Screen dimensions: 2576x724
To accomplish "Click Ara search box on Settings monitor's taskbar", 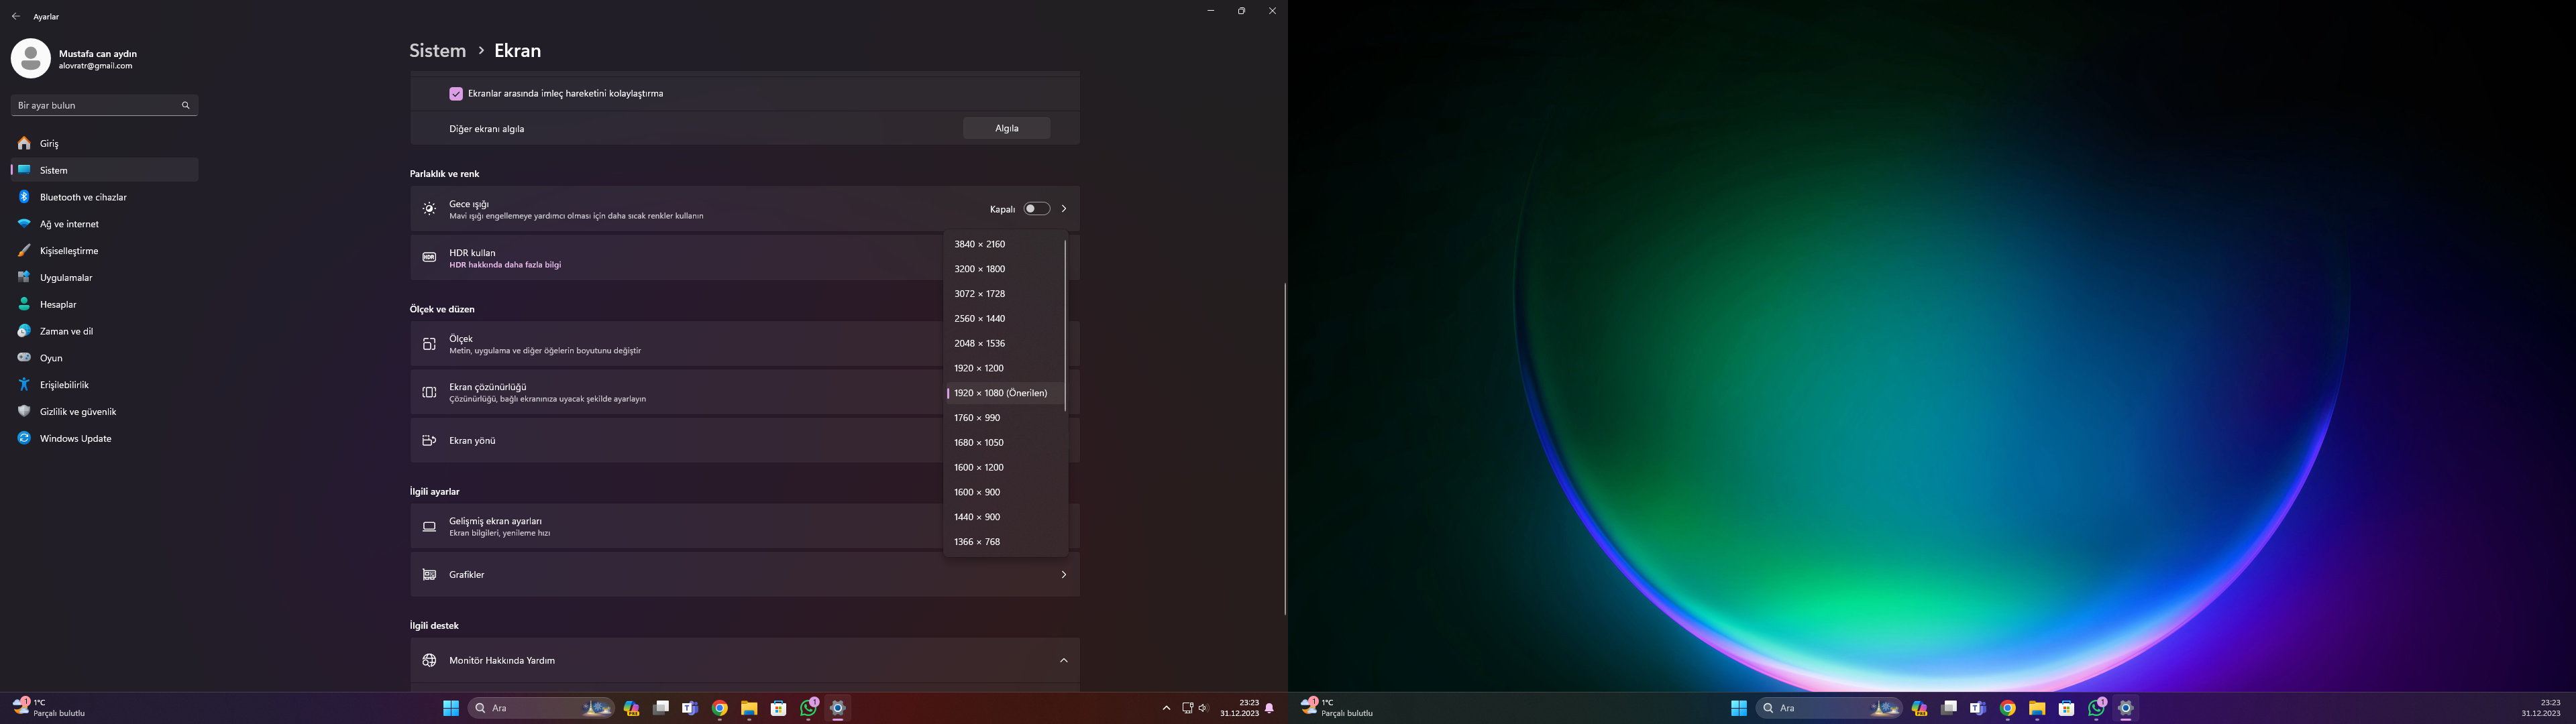I will point(541,708).
